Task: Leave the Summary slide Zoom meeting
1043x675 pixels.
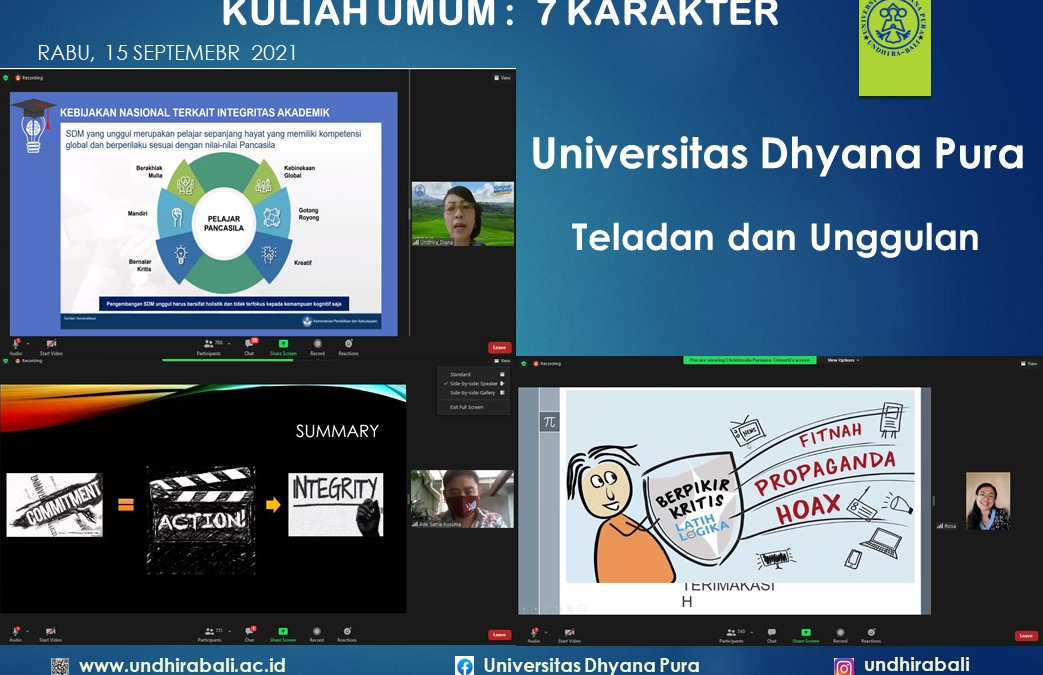Action: point(500,634)
